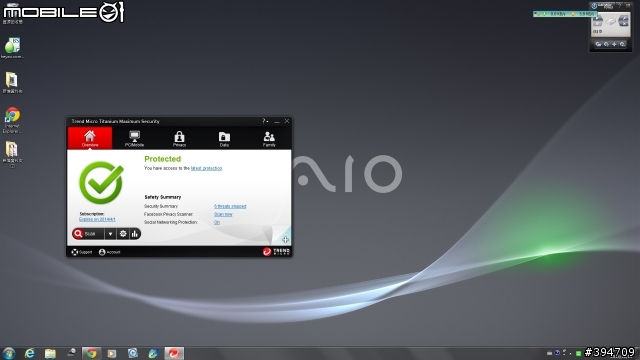
Task: Open the threats stopped link
Action: click(230, 206)
